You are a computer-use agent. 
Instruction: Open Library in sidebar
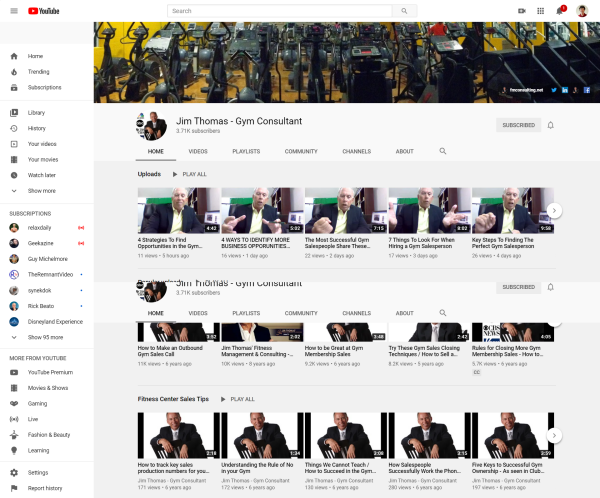(47, 113)
